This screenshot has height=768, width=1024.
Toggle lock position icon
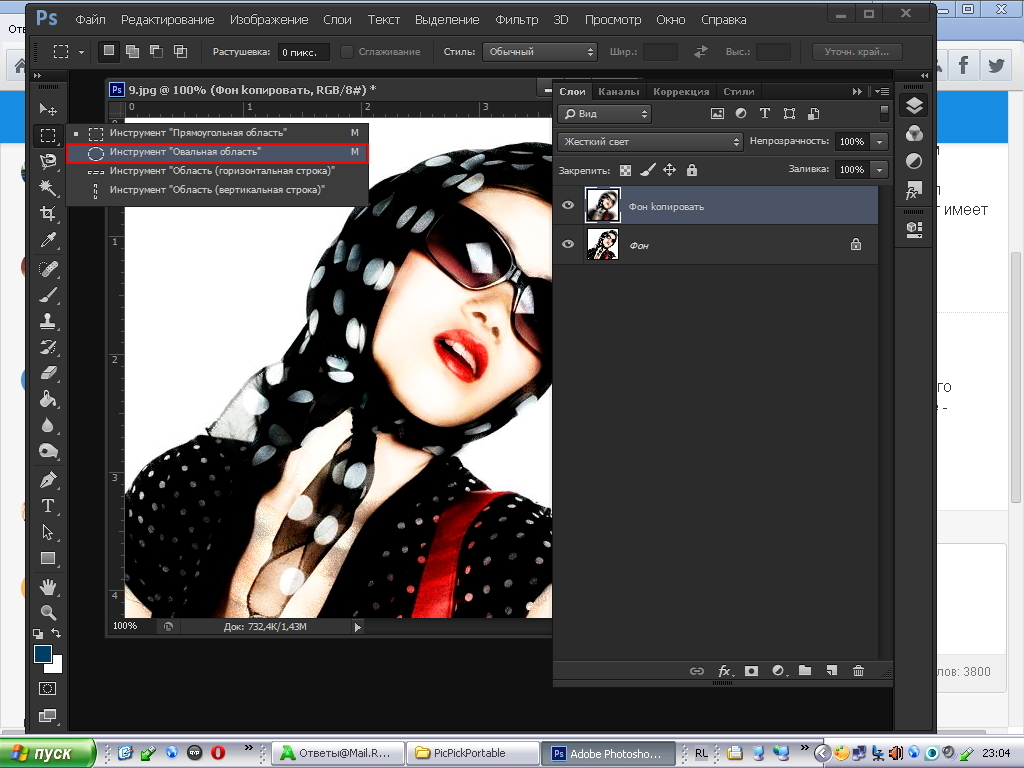click(x=669, y=170)
